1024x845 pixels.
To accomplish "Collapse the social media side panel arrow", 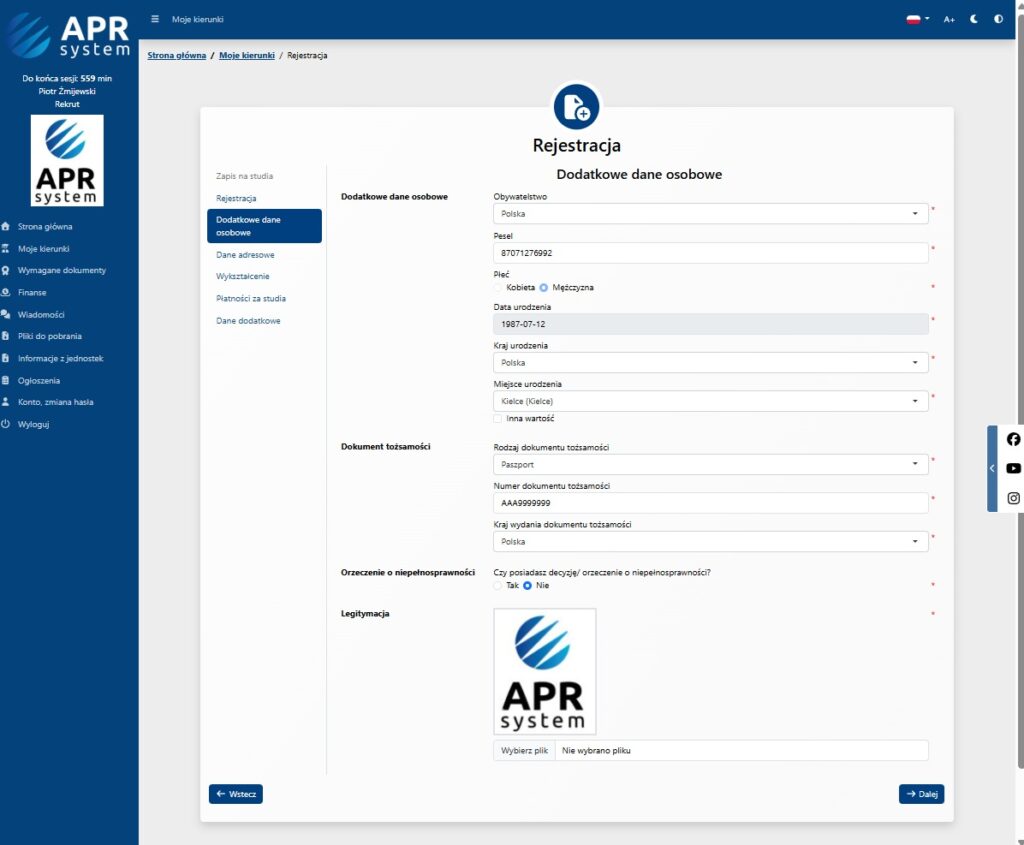I will (x=992, y=468).
